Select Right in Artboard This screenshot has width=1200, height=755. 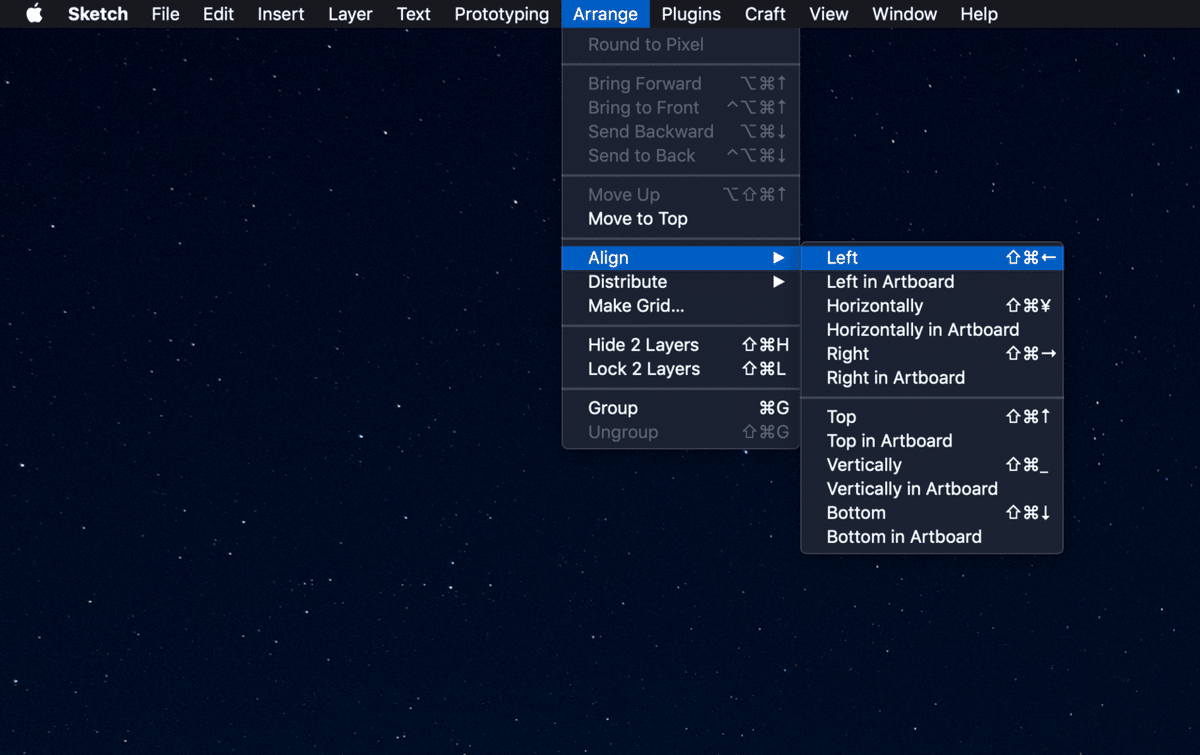(932, 378)
